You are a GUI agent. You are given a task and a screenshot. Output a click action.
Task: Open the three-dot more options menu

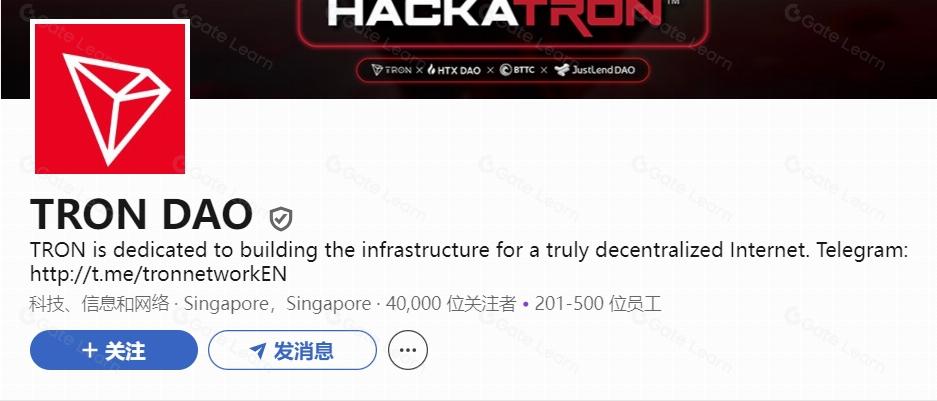click(408, 350)
